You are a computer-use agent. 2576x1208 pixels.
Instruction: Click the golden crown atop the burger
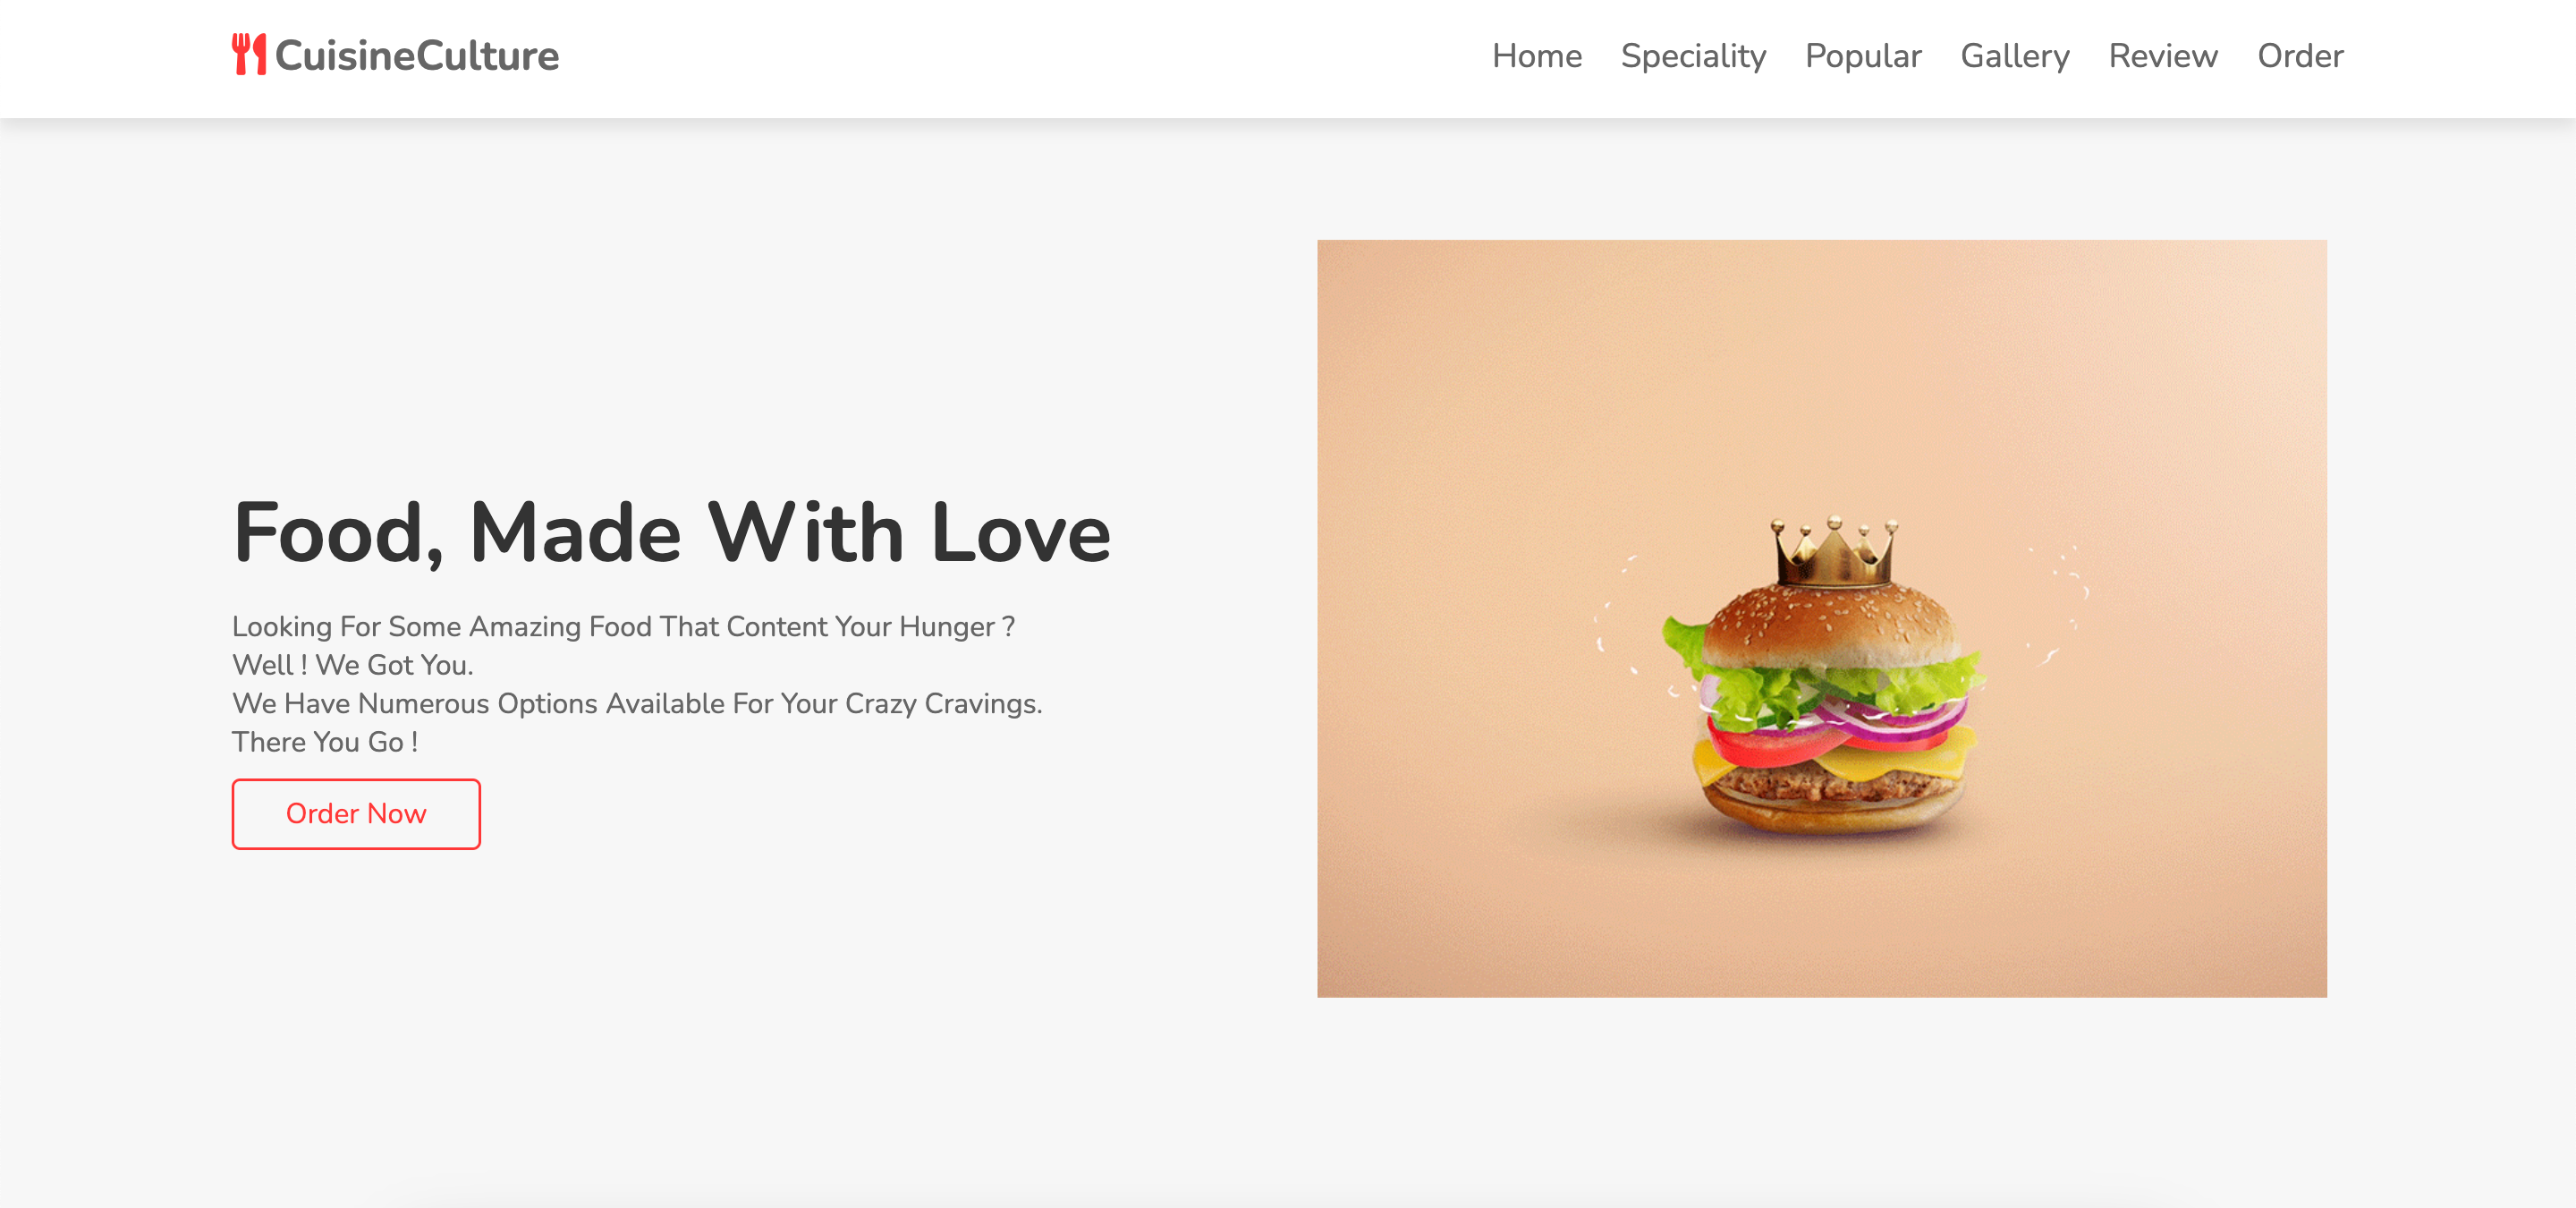pos(1835,550)
